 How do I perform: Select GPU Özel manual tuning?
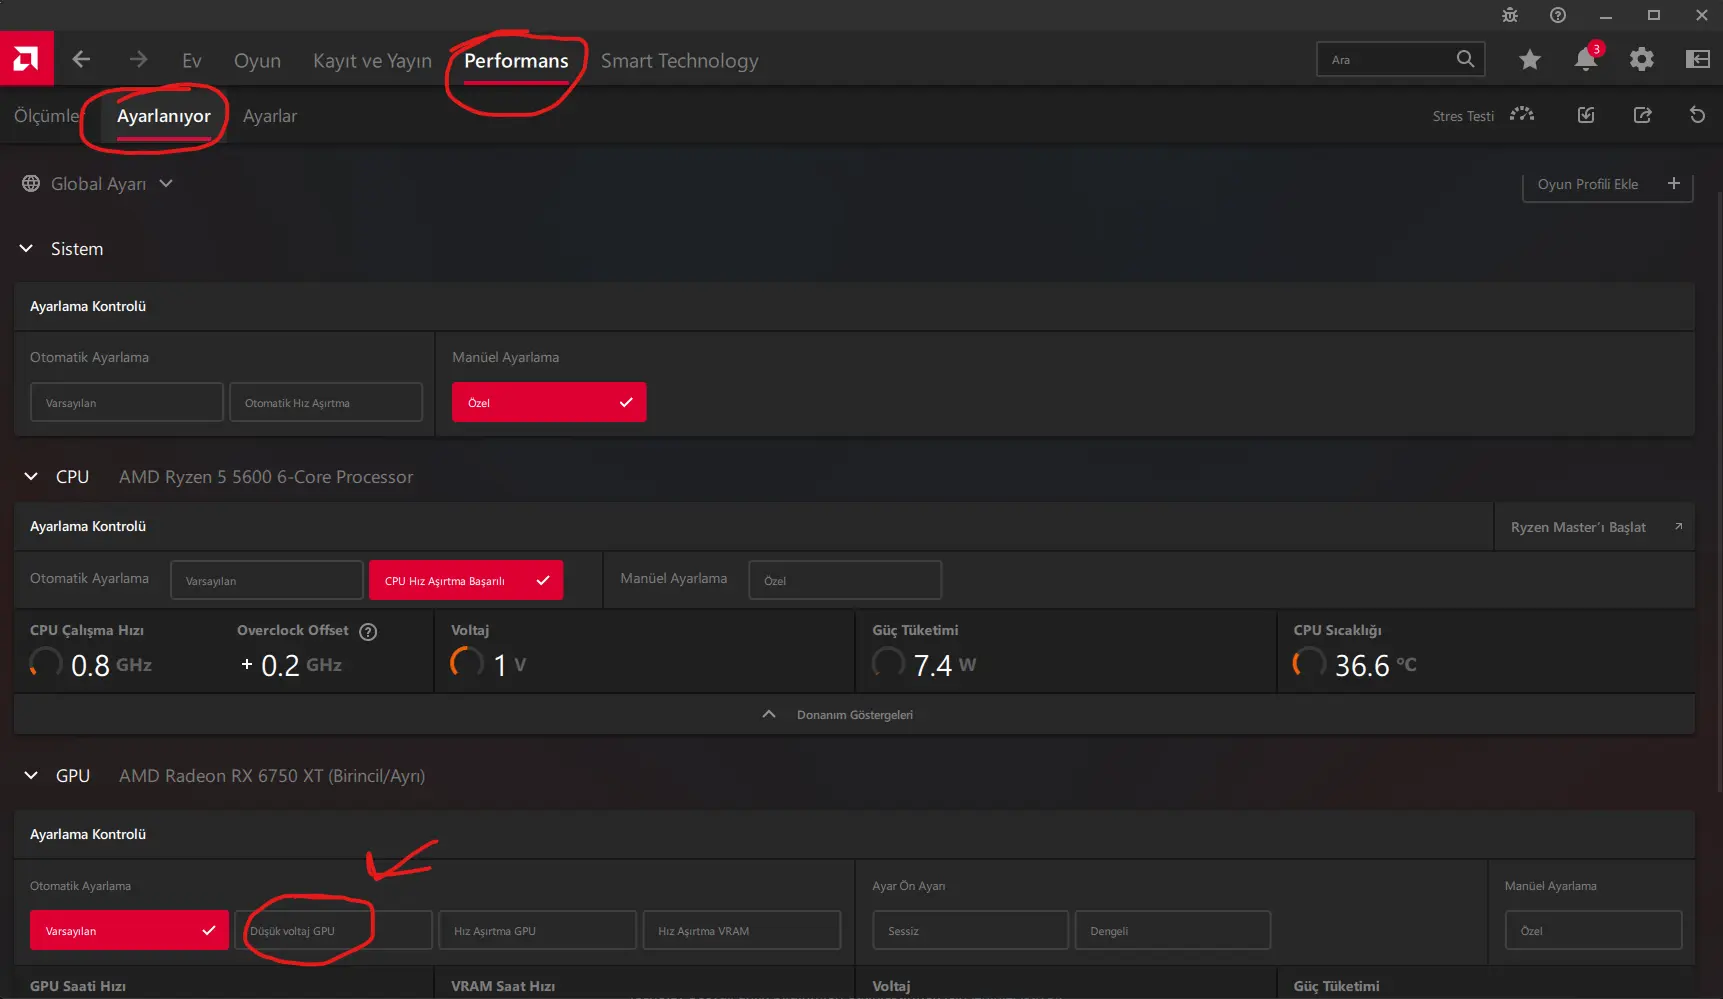click(1594, 930)
